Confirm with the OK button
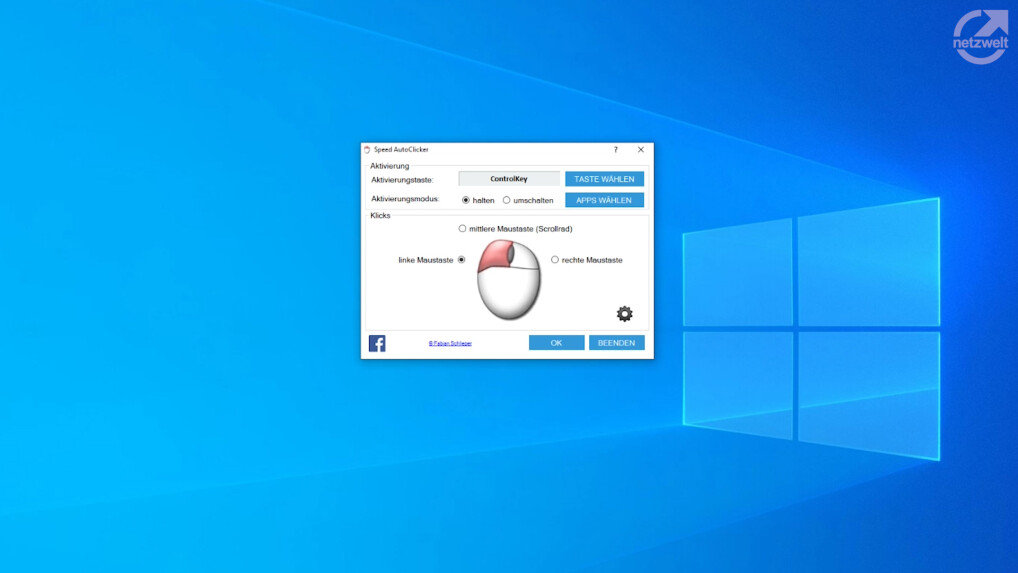1018x573 pixels. pos(556,343)
